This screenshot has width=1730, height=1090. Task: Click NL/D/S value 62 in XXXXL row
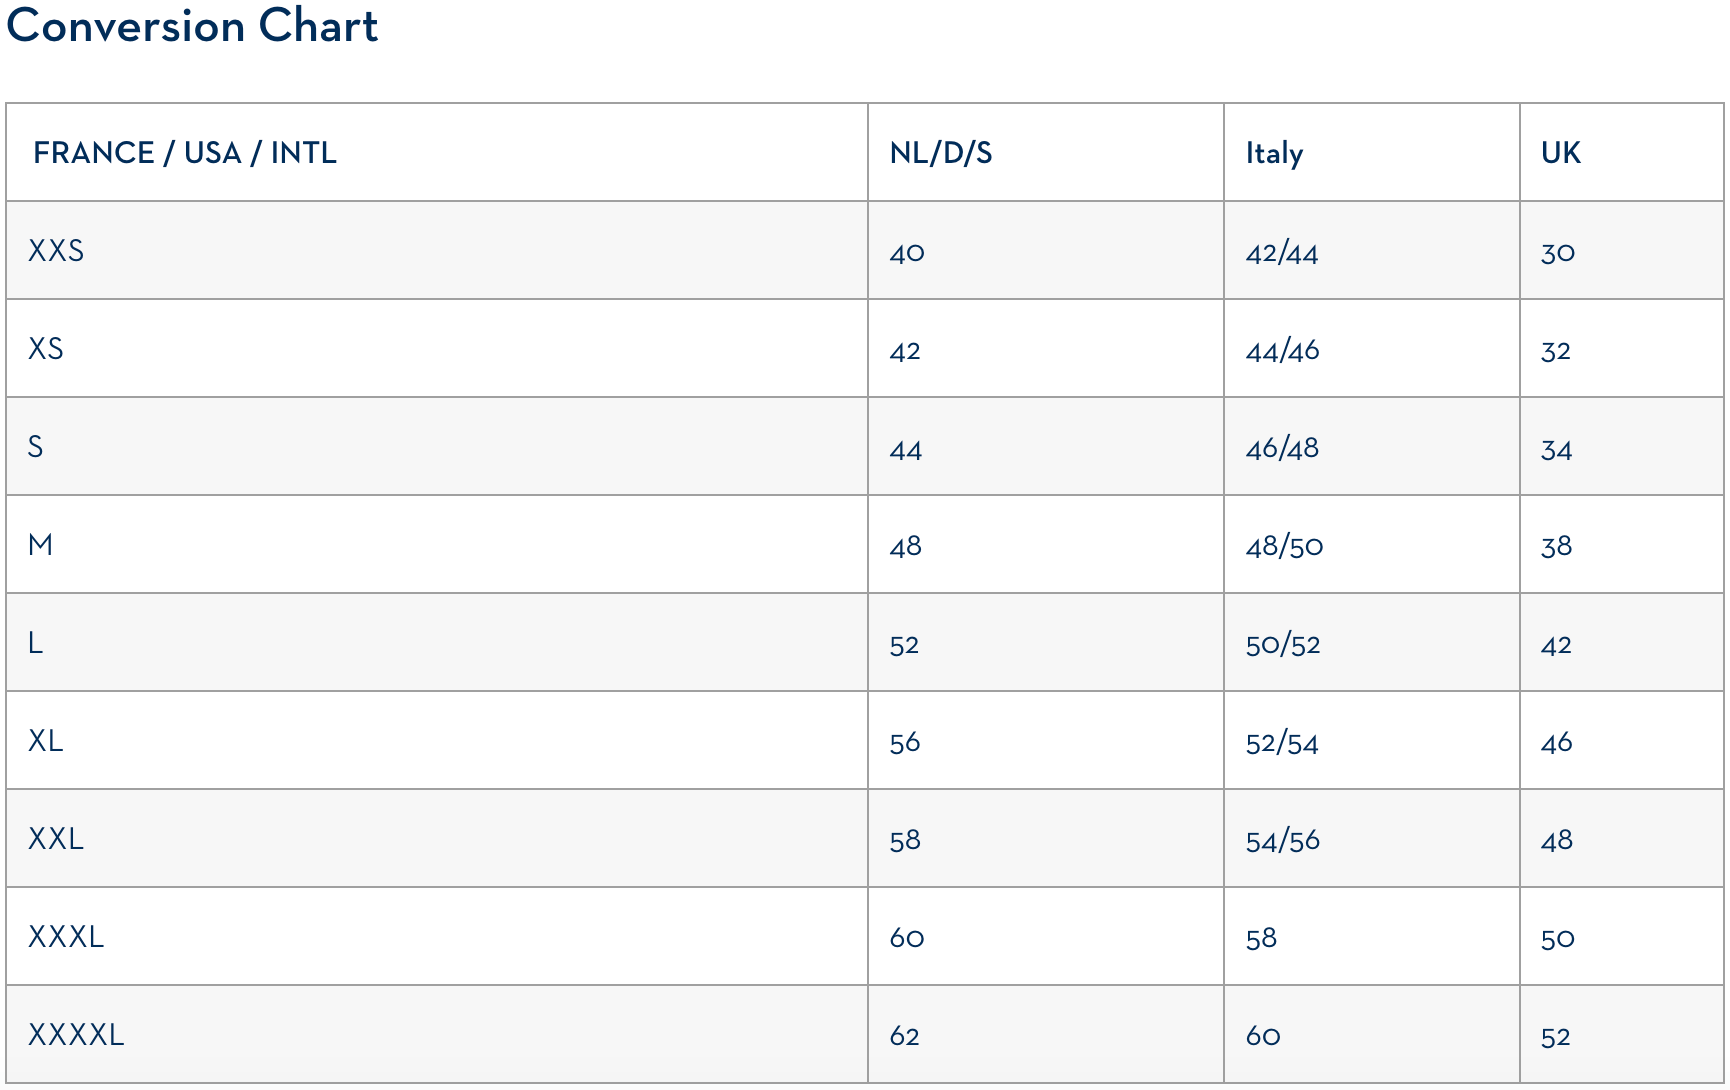(x=904, y=1036)
